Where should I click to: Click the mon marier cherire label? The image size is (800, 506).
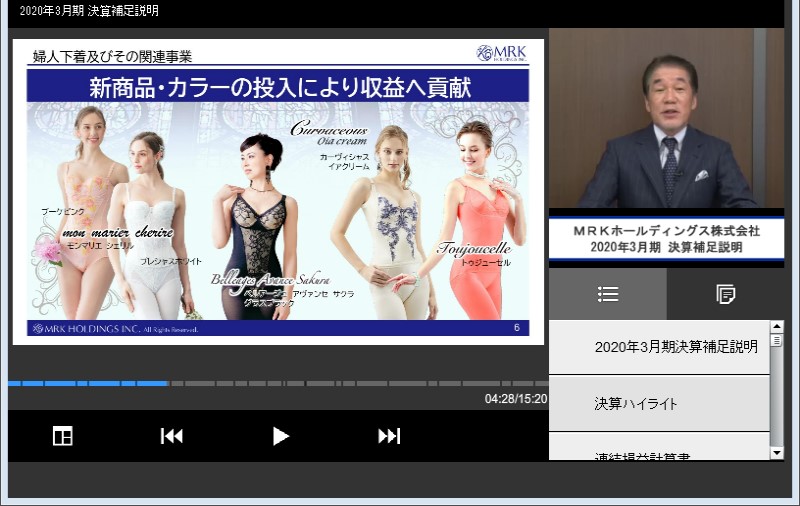[118, 233]
